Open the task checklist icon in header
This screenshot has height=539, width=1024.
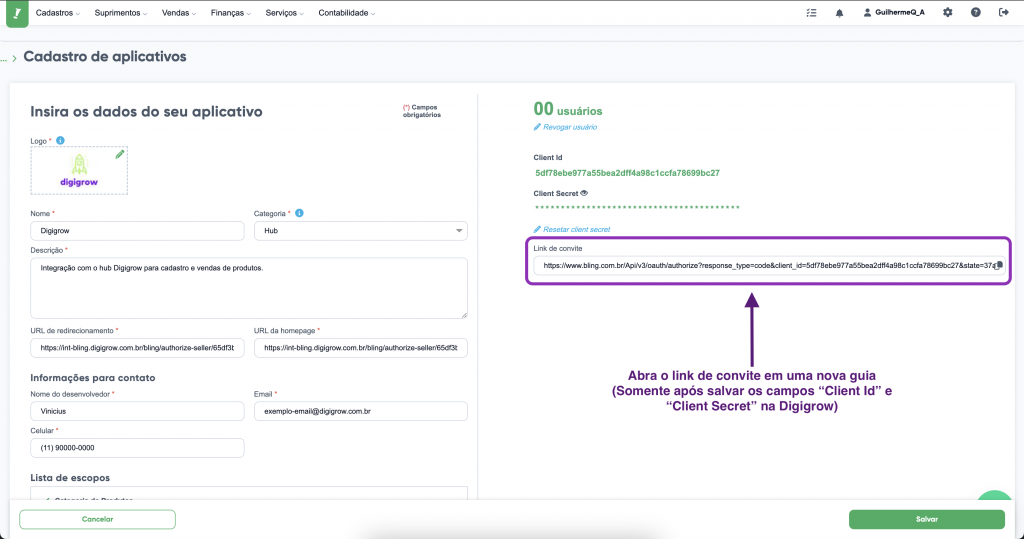tap(811, 13)
